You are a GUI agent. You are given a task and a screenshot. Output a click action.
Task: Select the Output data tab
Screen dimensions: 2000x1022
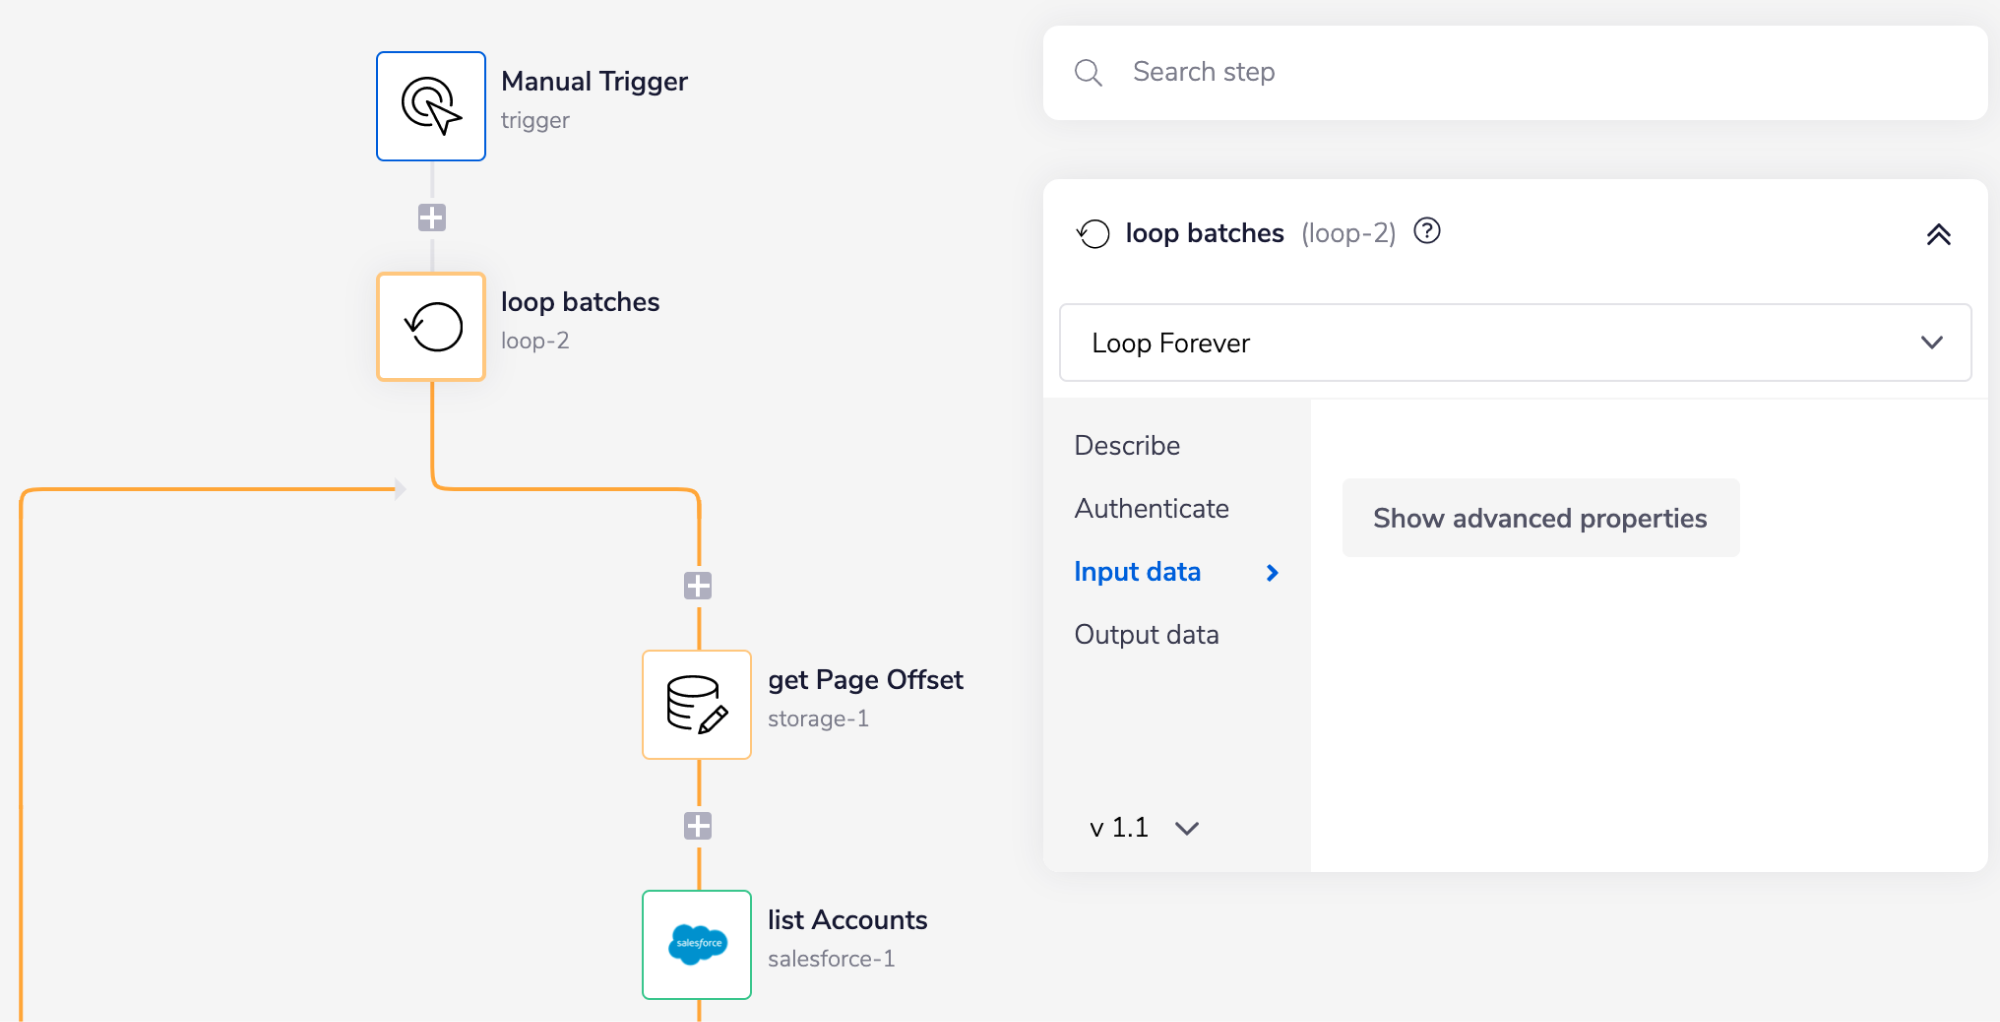click(x=1146, y=633)
